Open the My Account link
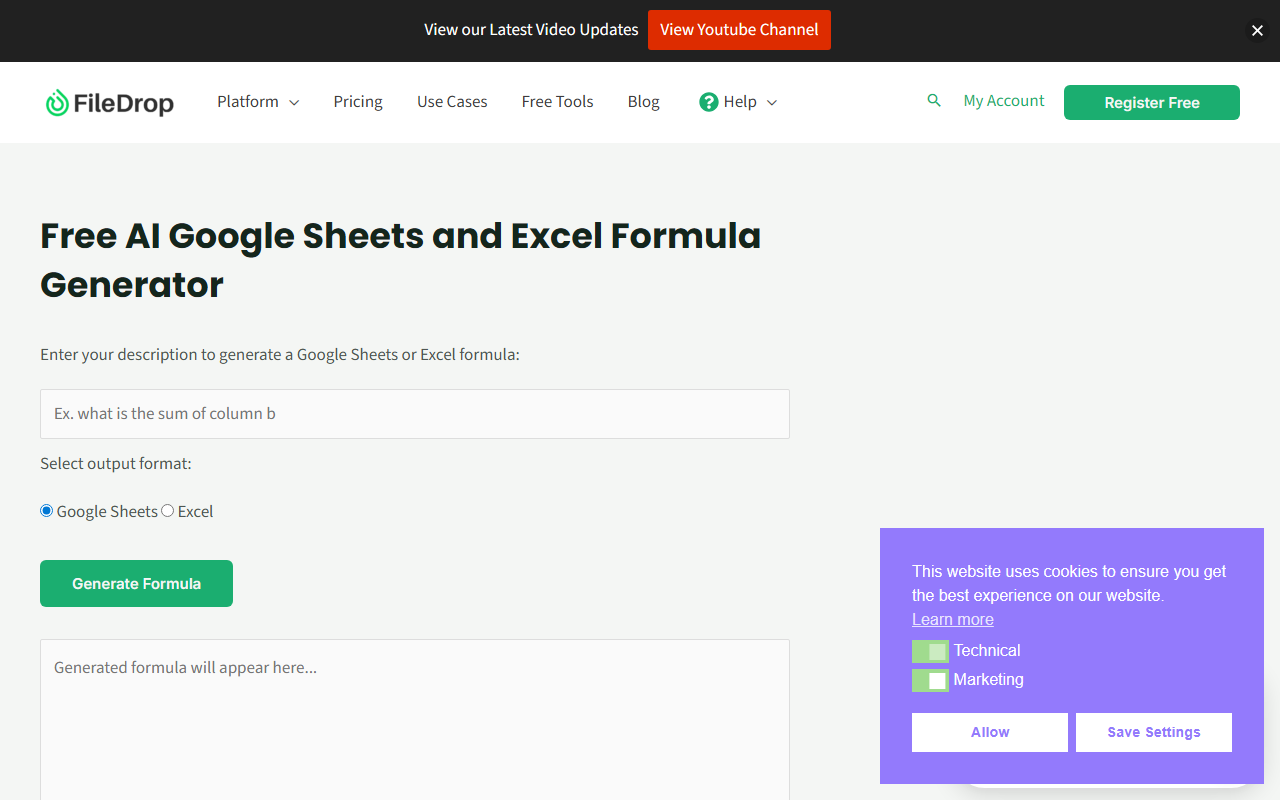Viewport: 1280px width, 800px height. click(x=1004, y=101)
